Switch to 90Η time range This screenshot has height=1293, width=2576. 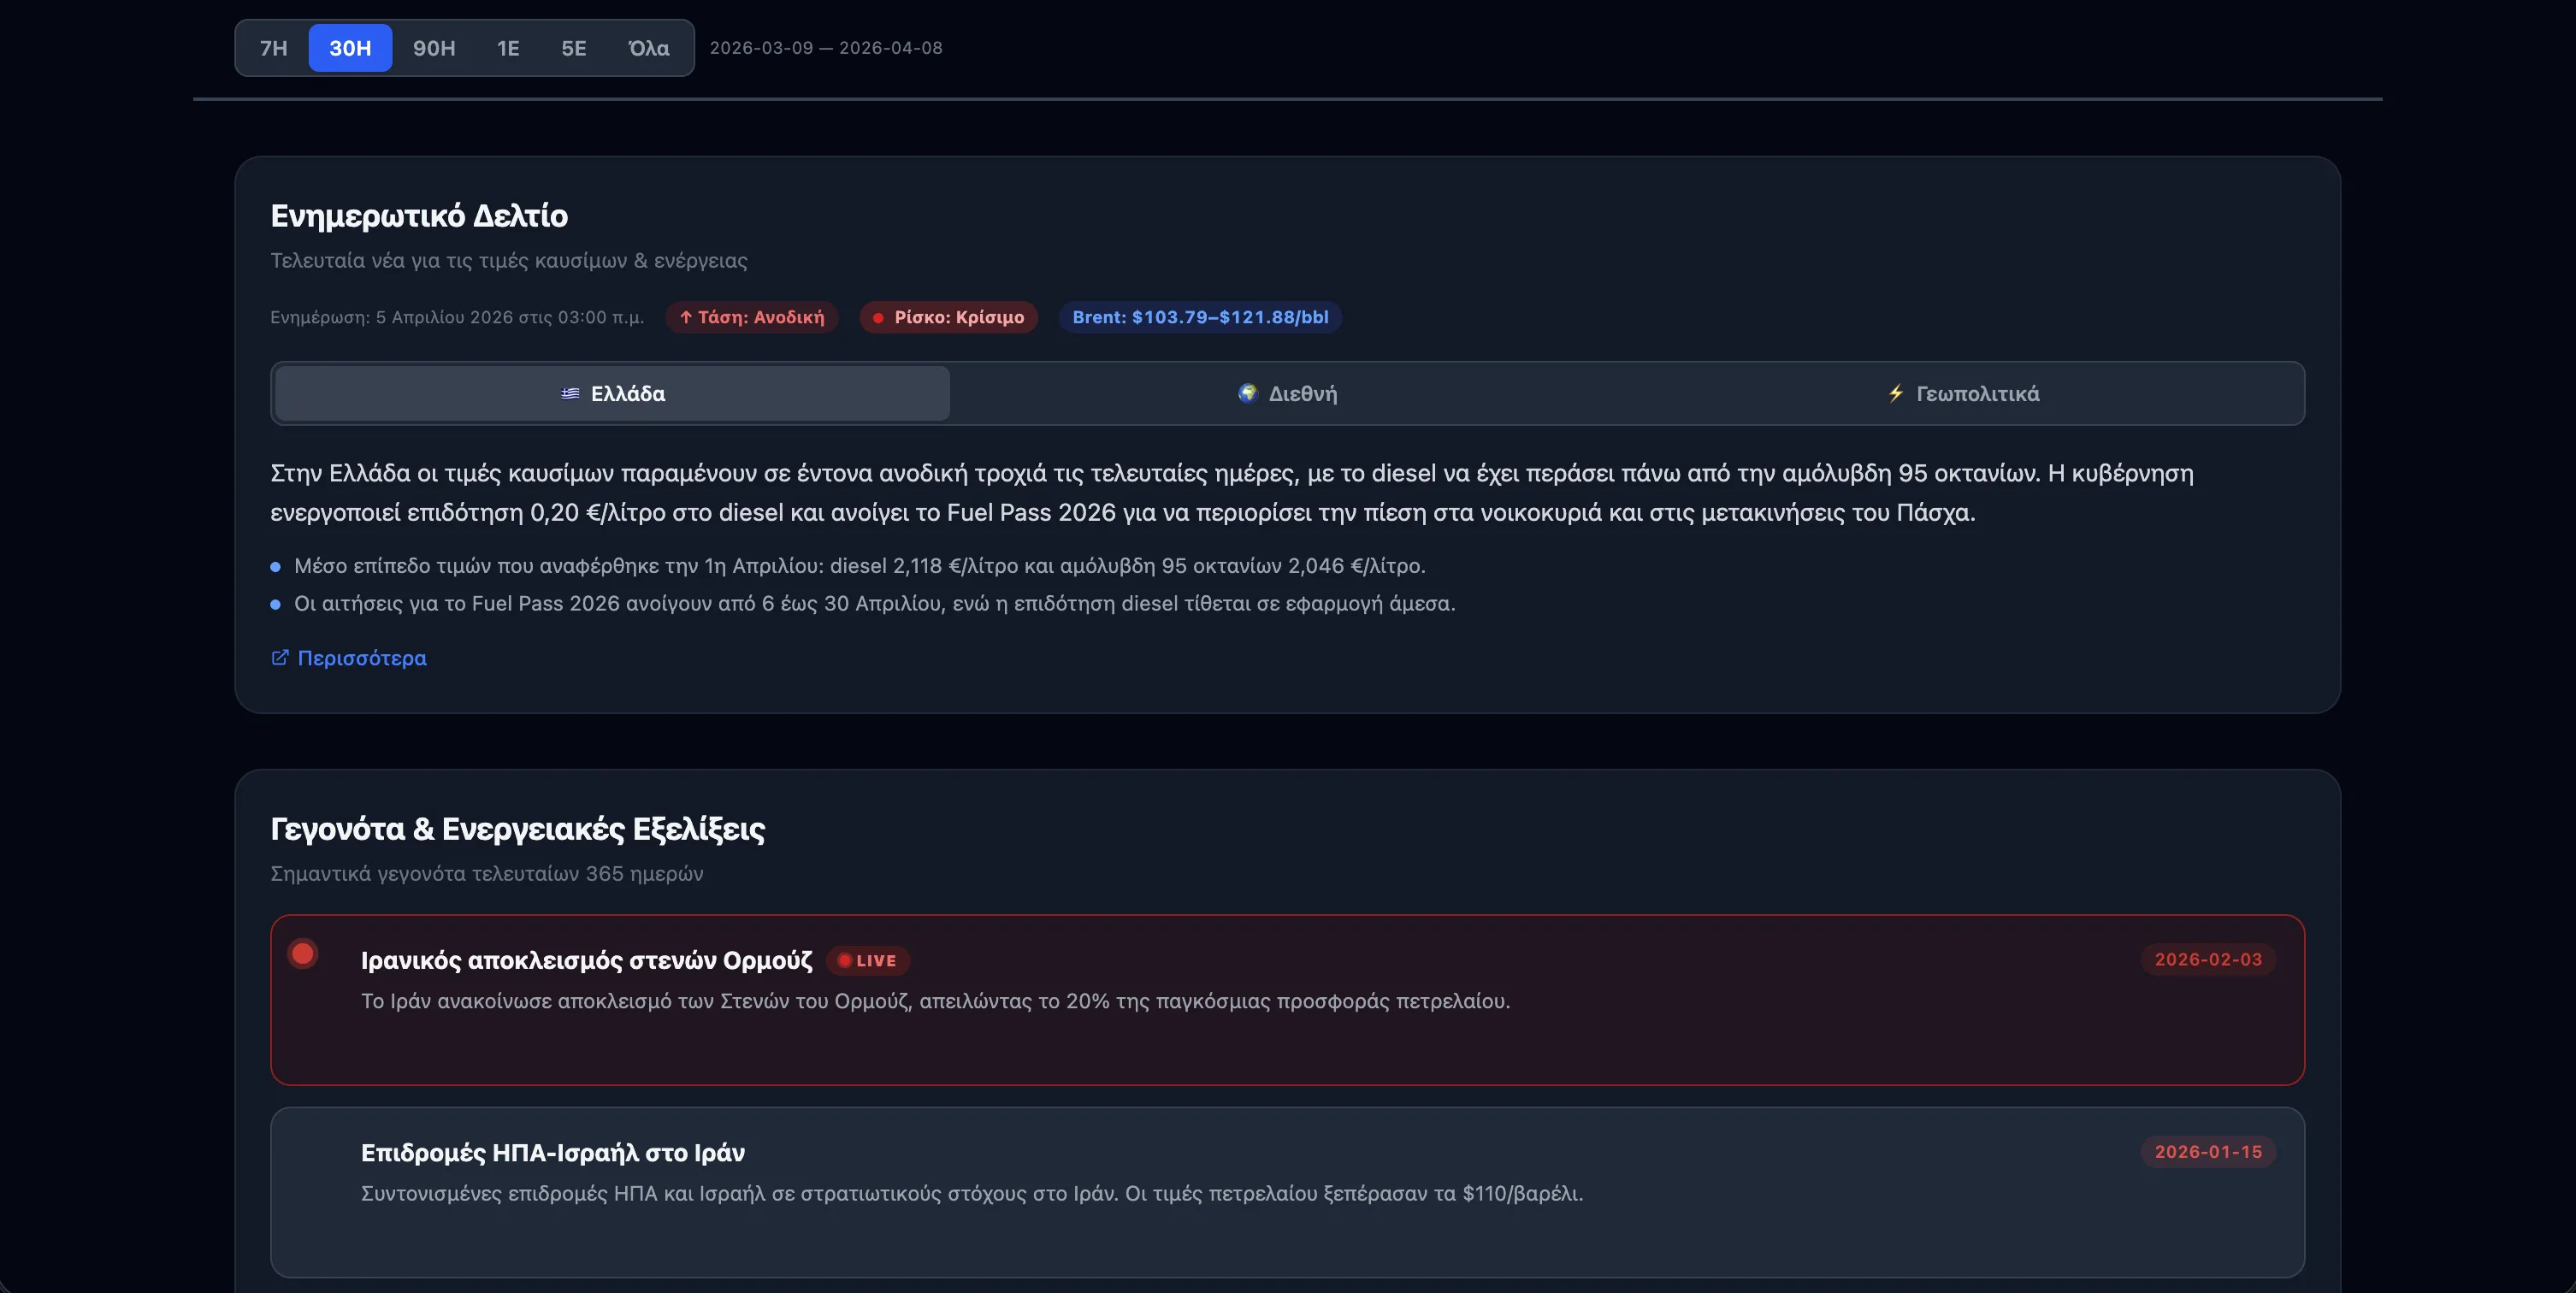(434, 48)
